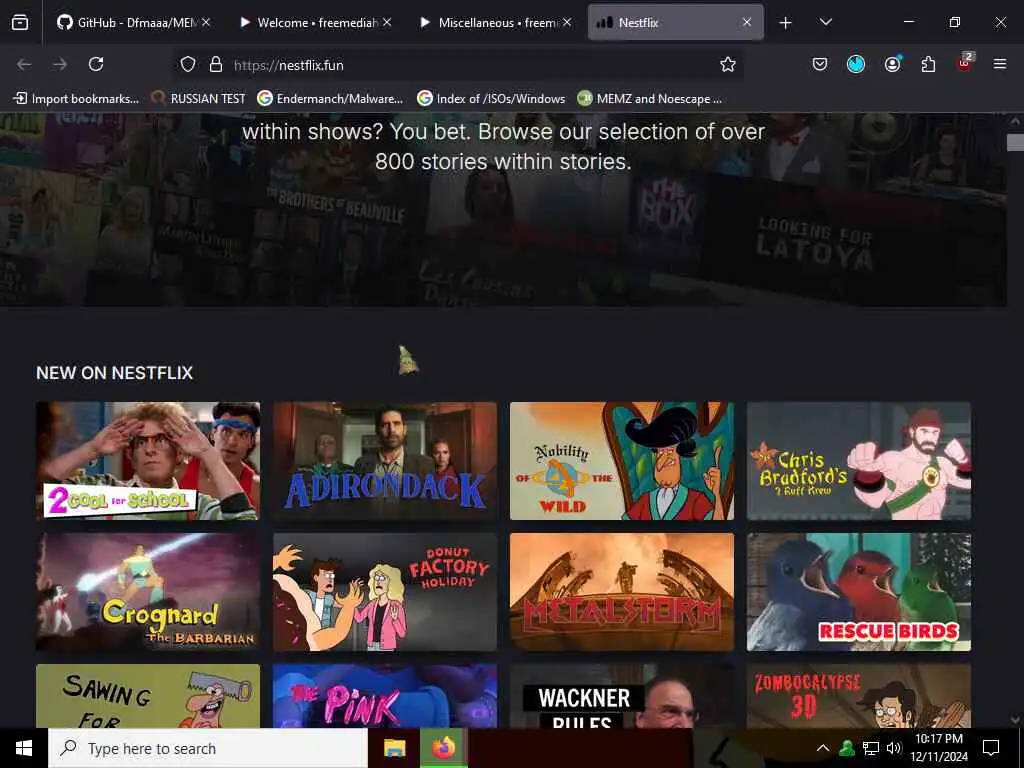Open the Firefox account icon
The height and width of the screenshot is (768, 1024).
pyautogui.click(x=892, y=64)
